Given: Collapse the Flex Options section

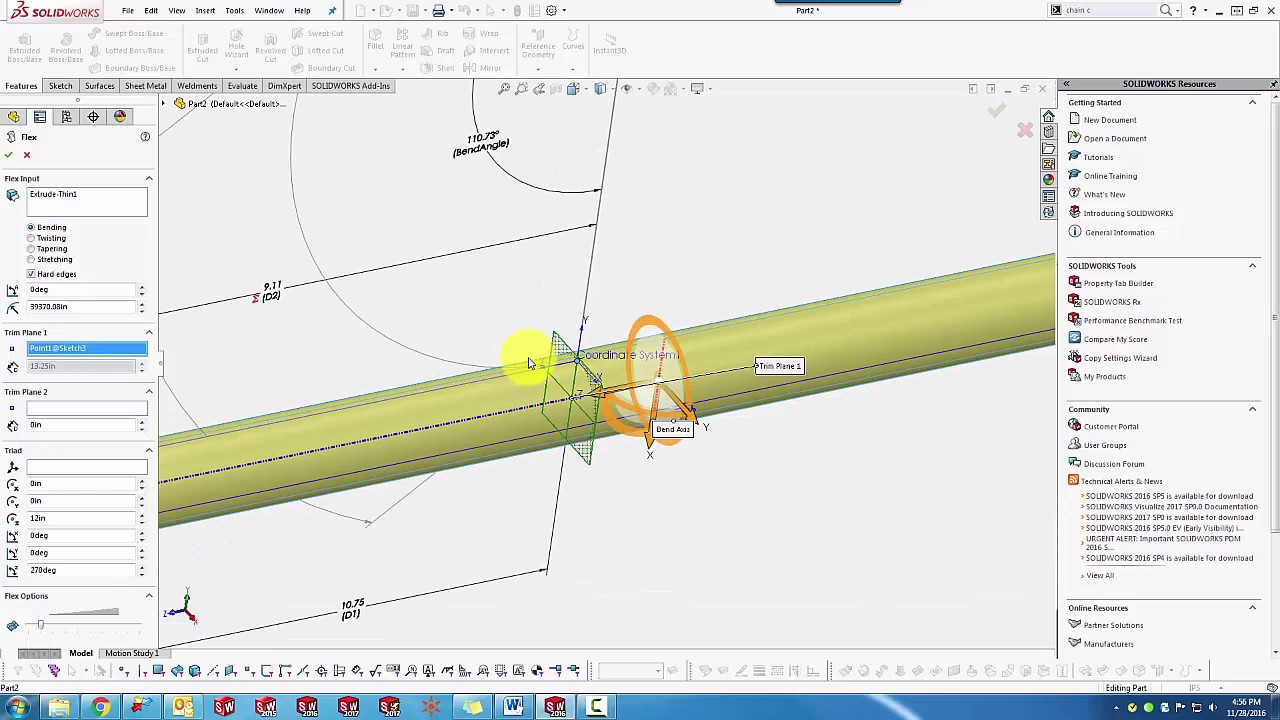Looking at the screenshot, I should [x=149, y=596].
